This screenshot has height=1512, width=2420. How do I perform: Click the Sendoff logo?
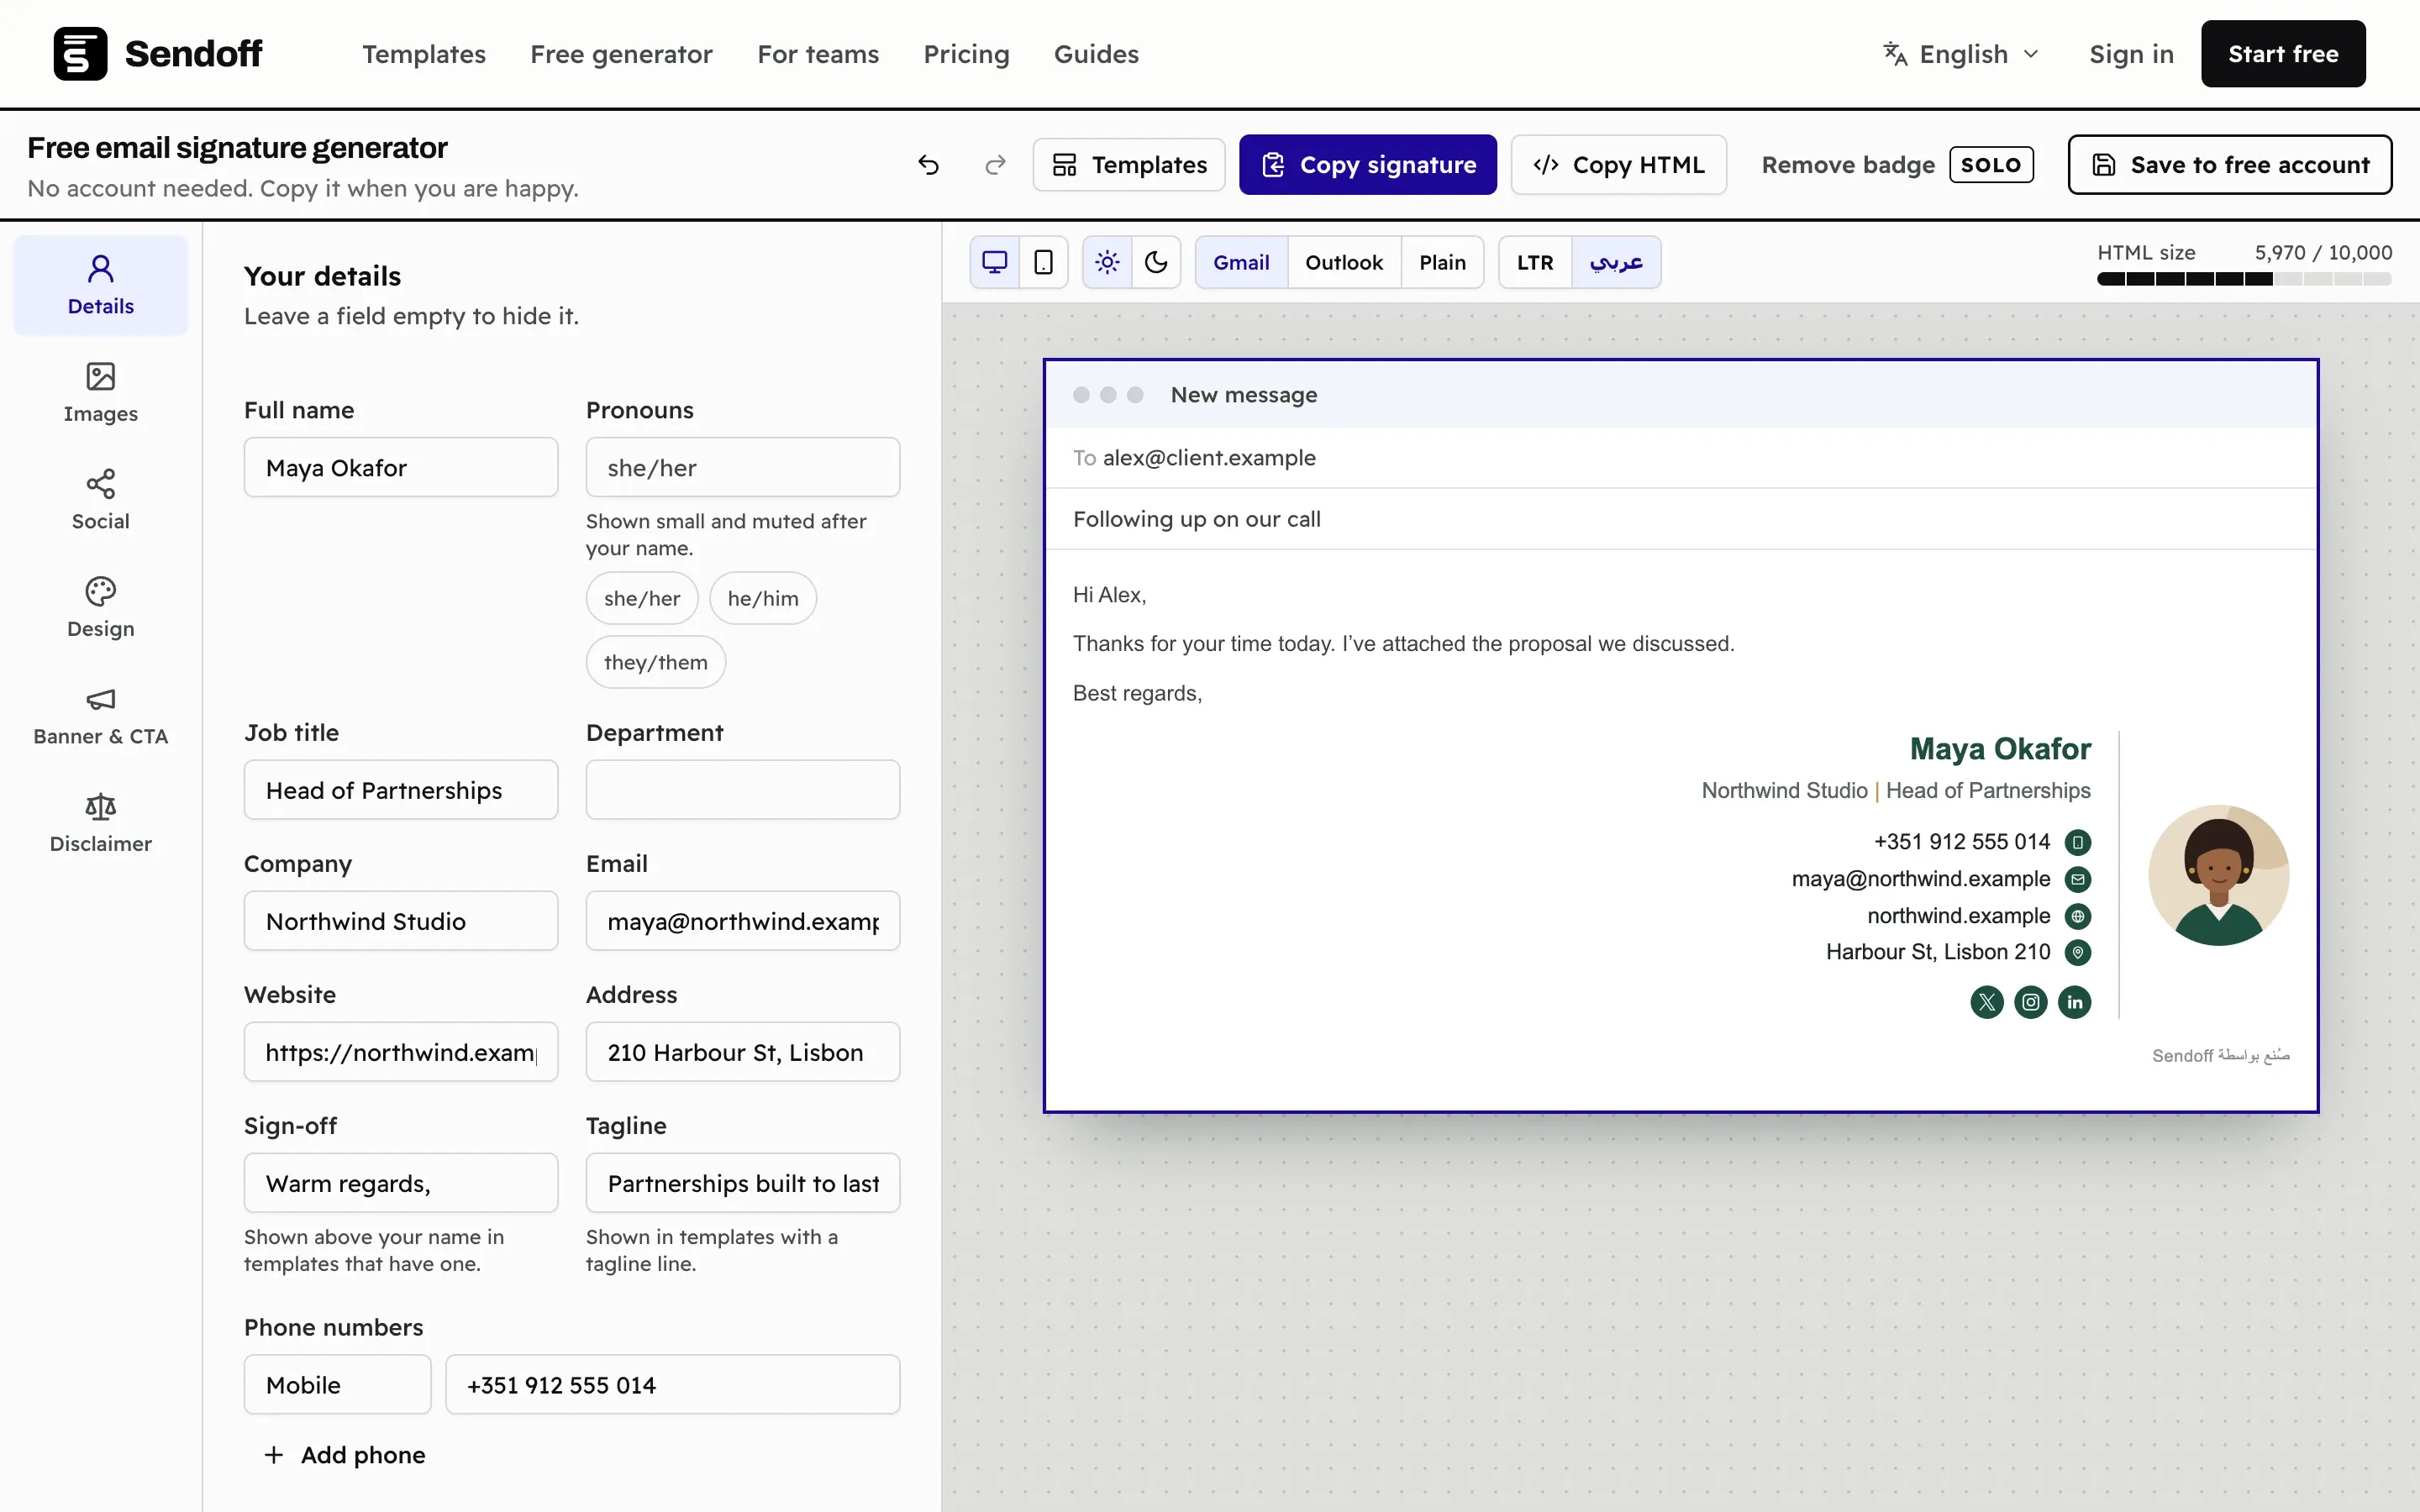(158, 54)
